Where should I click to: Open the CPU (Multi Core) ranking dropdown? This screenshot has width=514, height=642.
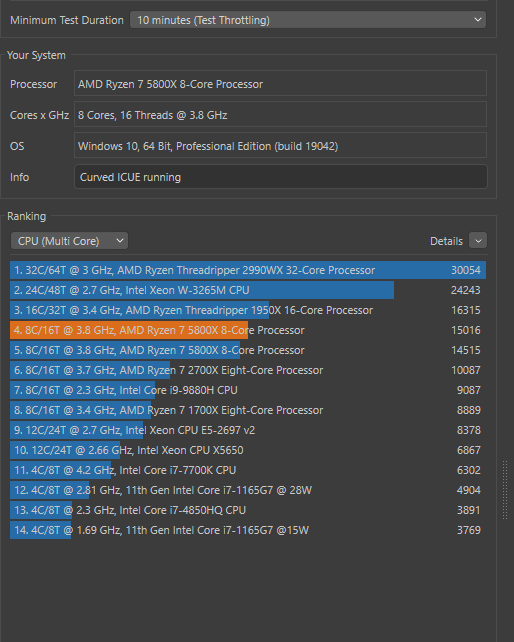click(69, 241)
